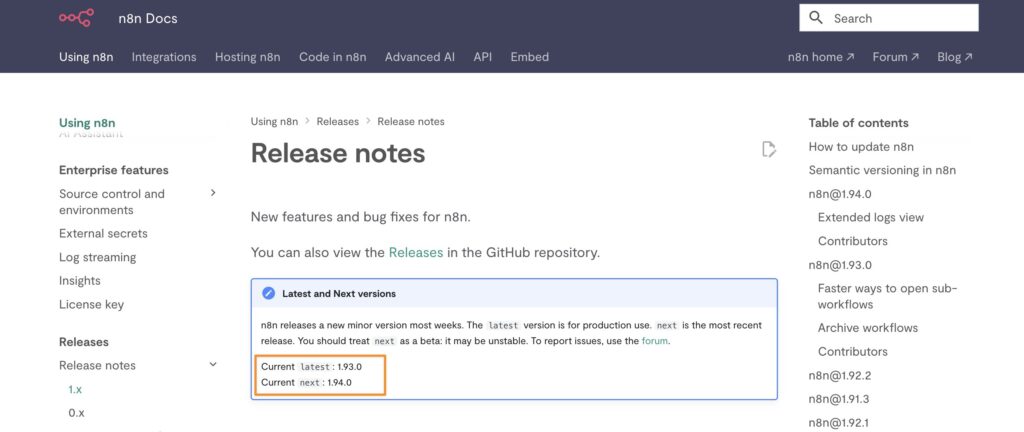The width and height of the screenshot is (1024, 432).
Task: Open the Forum external link in the header
Action: coord(895,57)
